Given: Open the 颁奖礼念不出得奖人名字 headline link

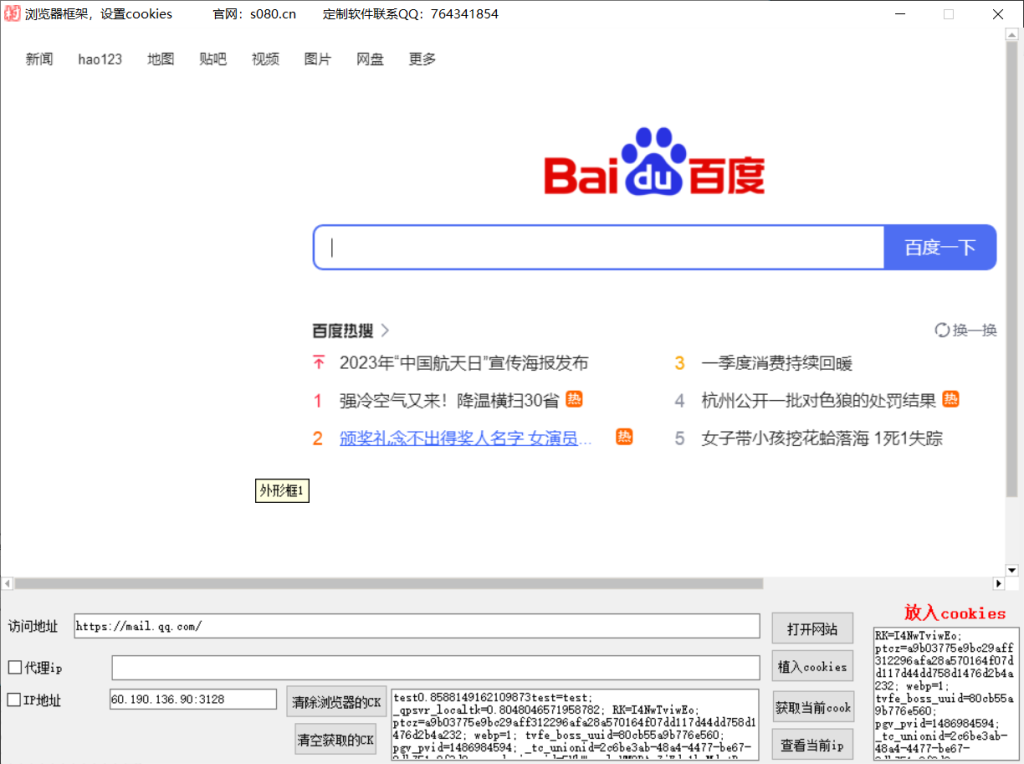Looking at the screenshot, I should click(466, 438).
